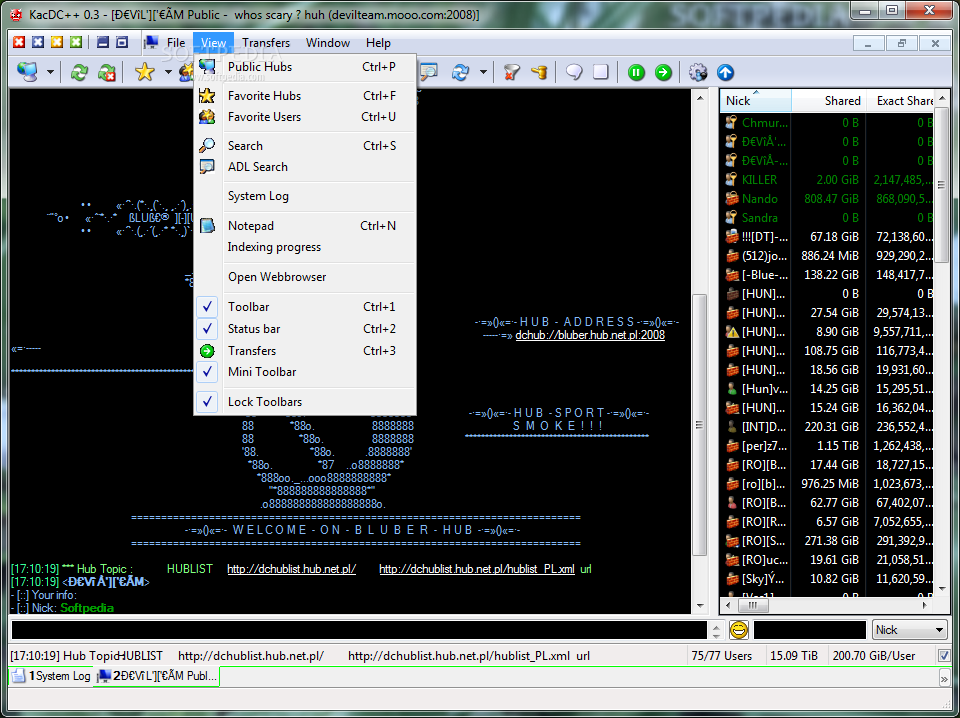The height and width of the screenshot is (718, 960).
Task: Switch to the D€ViL Public hub tab
Action: pyautogui.click(x=157, y=676)
